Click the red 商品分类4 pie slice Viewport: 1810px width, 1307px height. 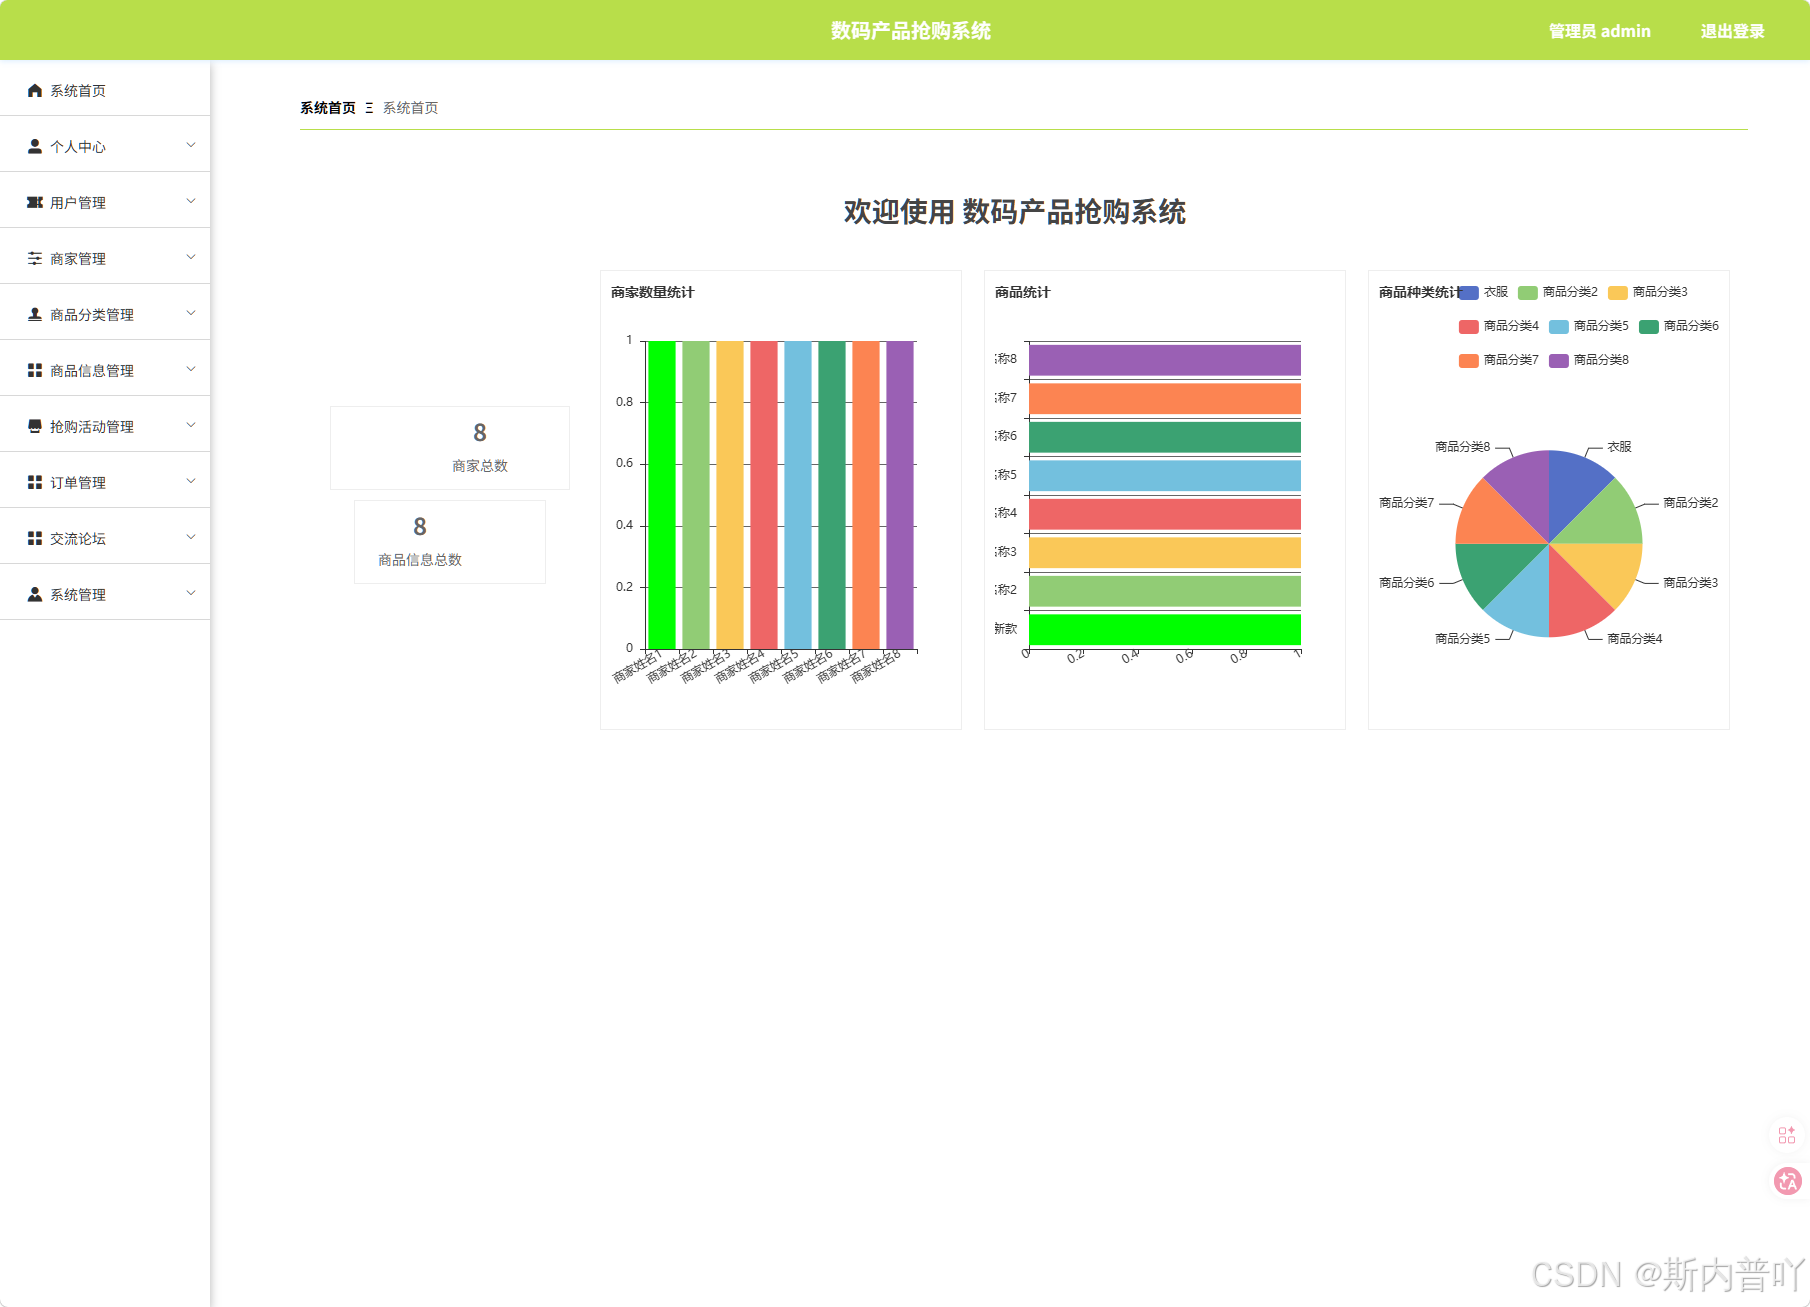(x=1574, y=601)
